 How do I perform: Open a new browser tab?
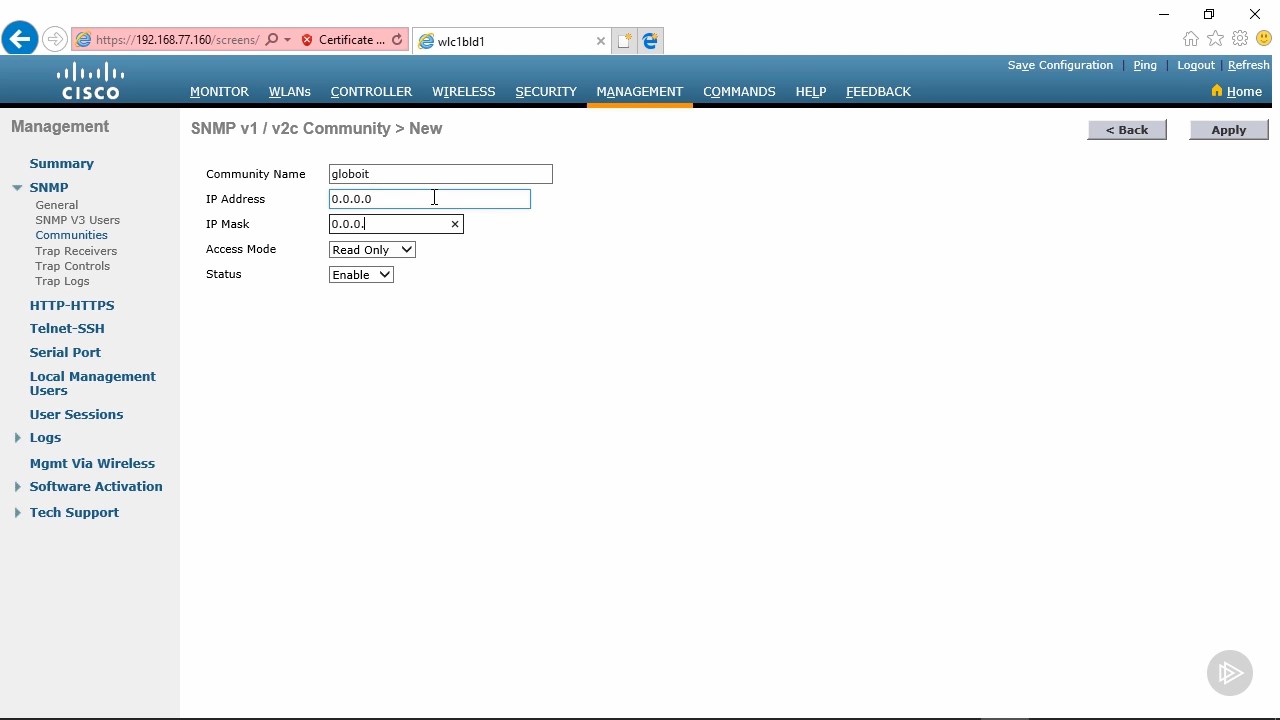click(x=624, y=41)
